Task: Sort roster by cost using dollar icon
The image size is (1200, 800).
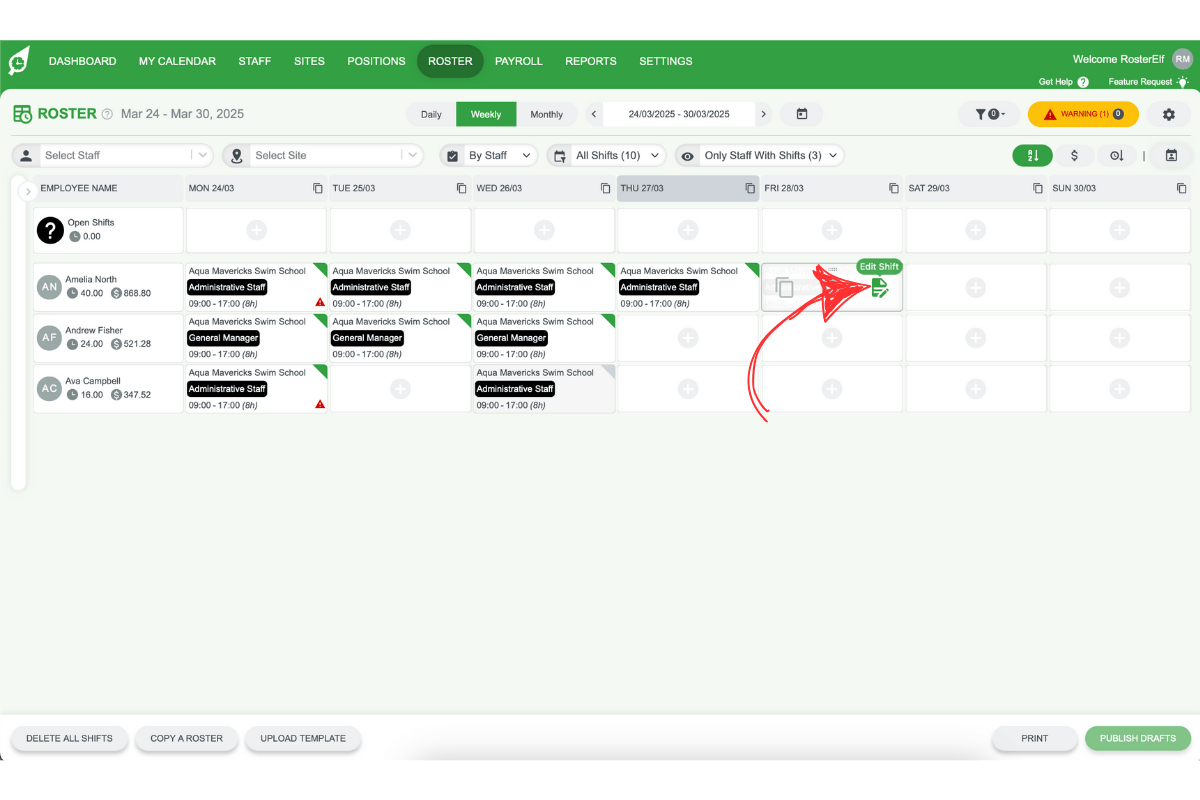Action: coord(1075,156)
